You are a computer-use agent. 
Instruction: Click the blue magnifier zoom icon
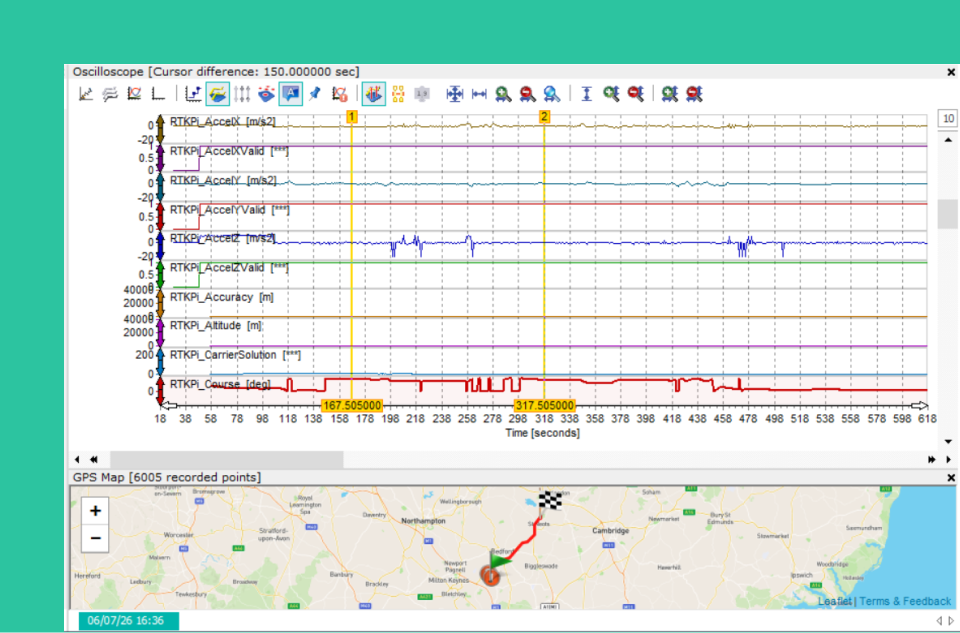pos(552,94)
